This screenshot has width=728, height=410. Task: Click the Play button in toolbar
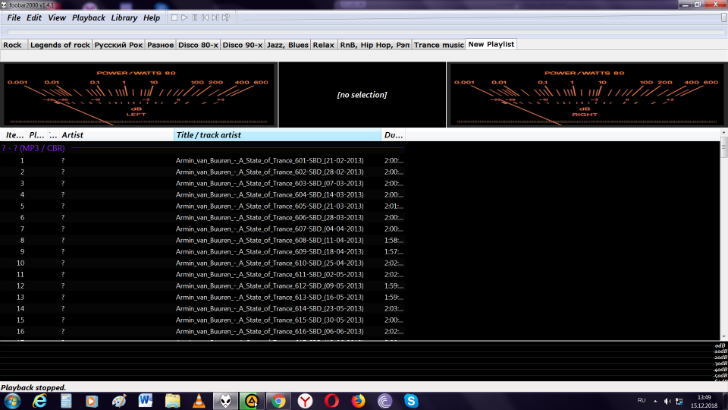[184, 18]
